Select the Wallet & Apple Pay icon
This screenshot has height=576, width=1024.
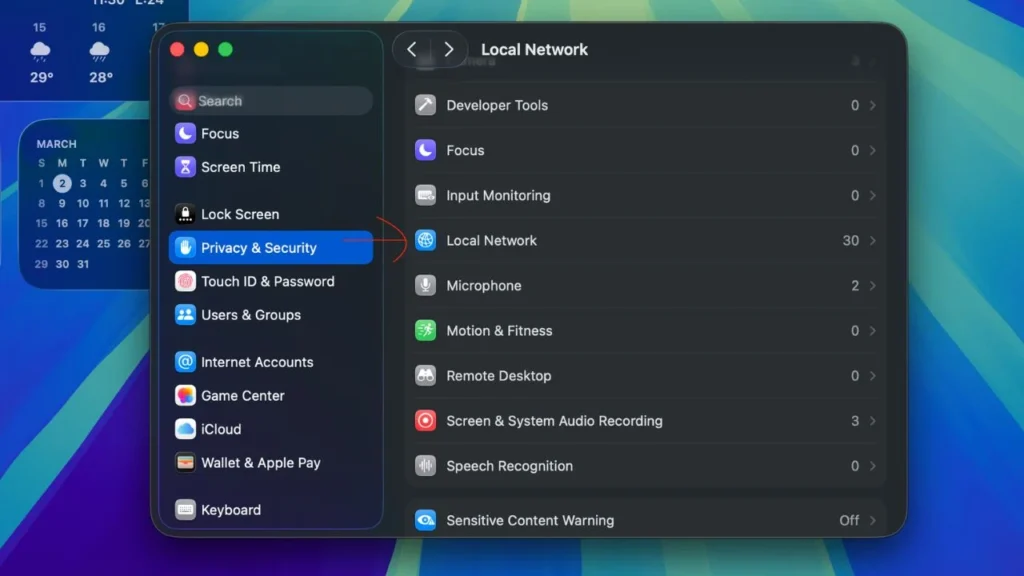[x=185, y=463]
